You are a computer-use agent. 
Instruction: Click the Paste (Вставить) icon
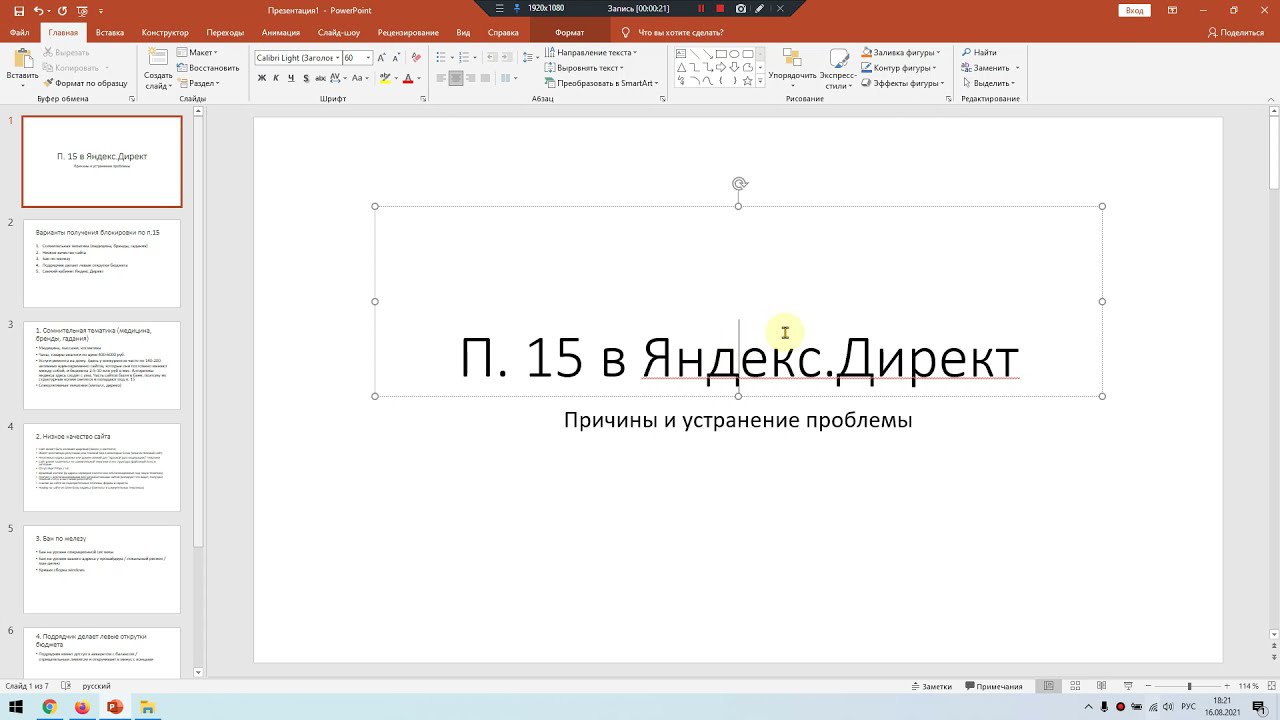pyautogui.click(x=22, y=60)
